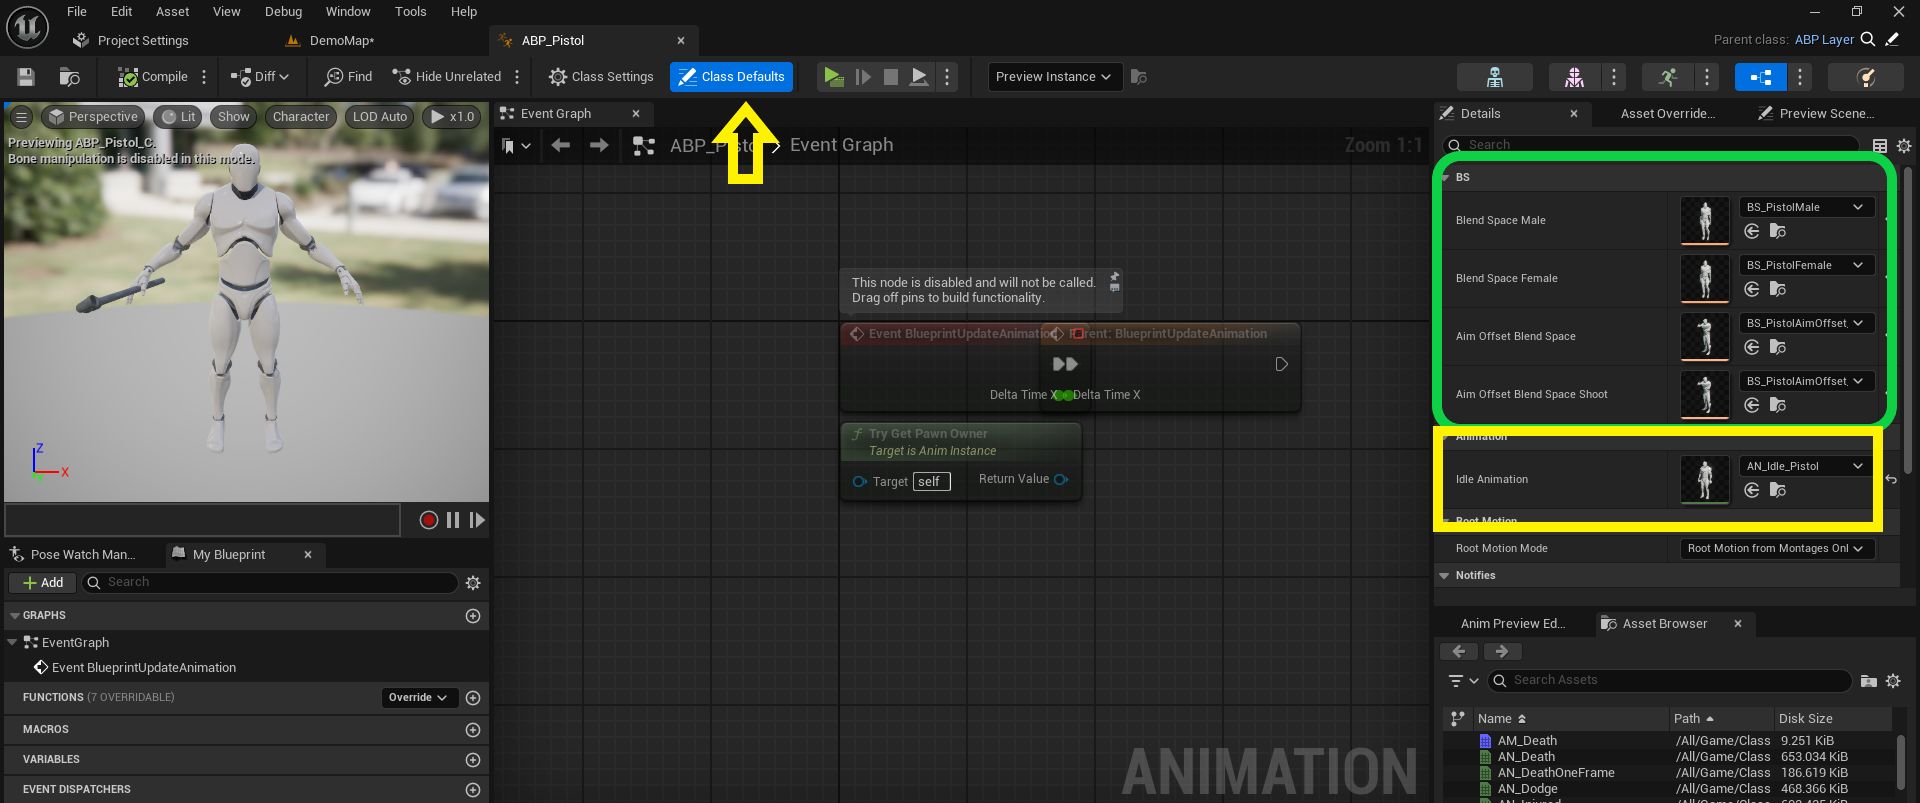Navigate back with the graph left arrow
The image size is (1920, 803).
(x=561, y=146)
